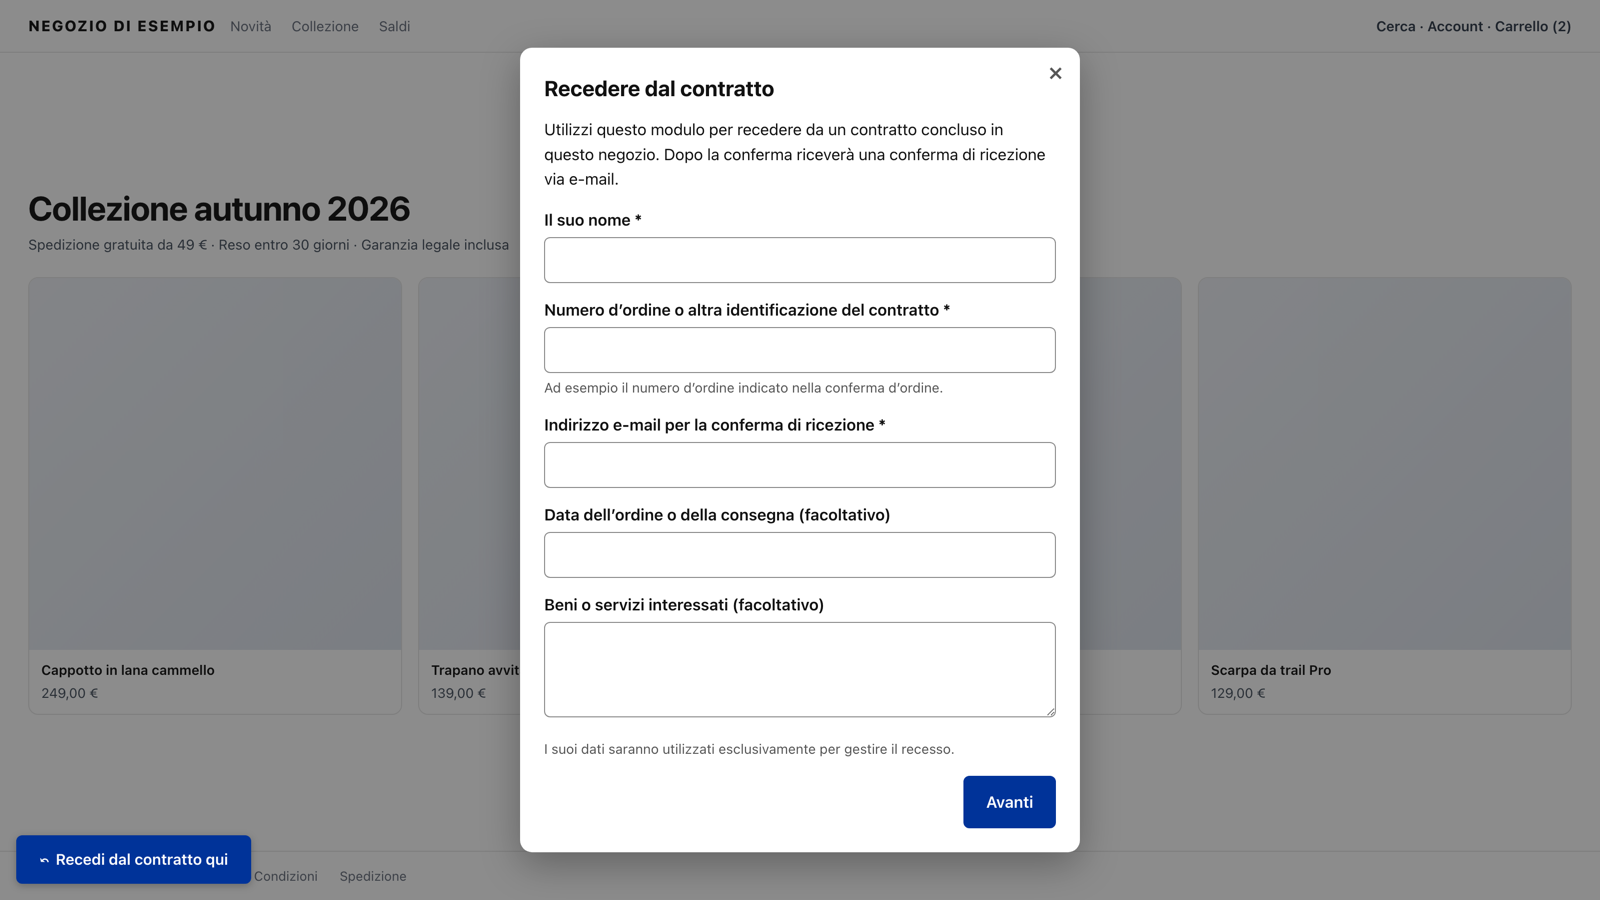
Task: Select the Data dell'ordine field
Action: coord(800,555)
